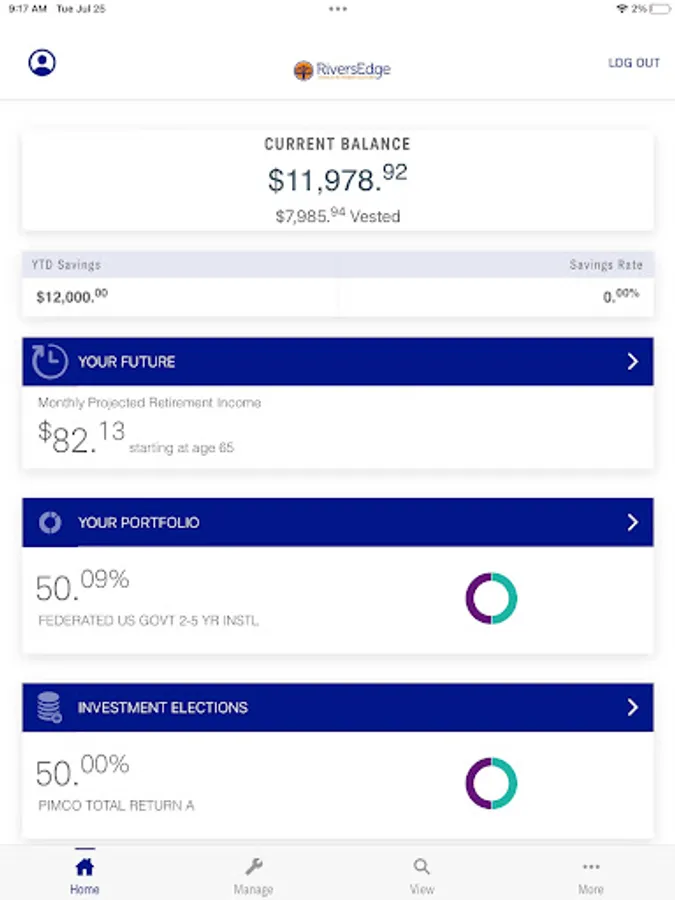Tap the Investment Elections coins icon
Screen dimensions: 675x900
click(50, 707)
